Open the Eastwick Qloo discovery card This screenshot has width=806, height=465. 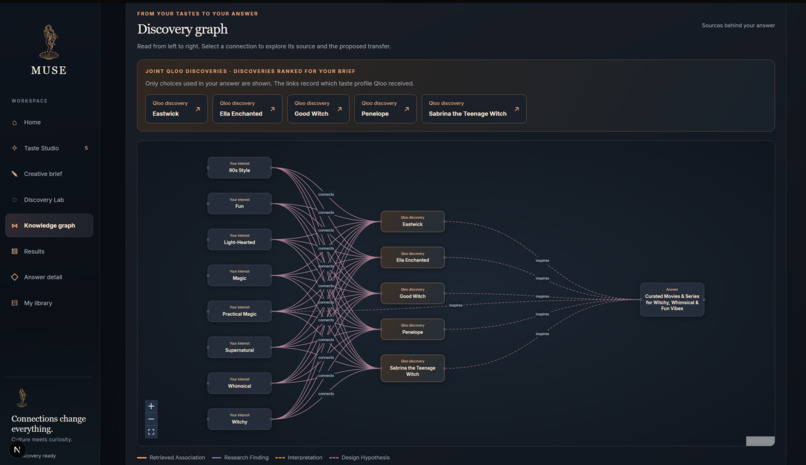click(x=176, y=108)
